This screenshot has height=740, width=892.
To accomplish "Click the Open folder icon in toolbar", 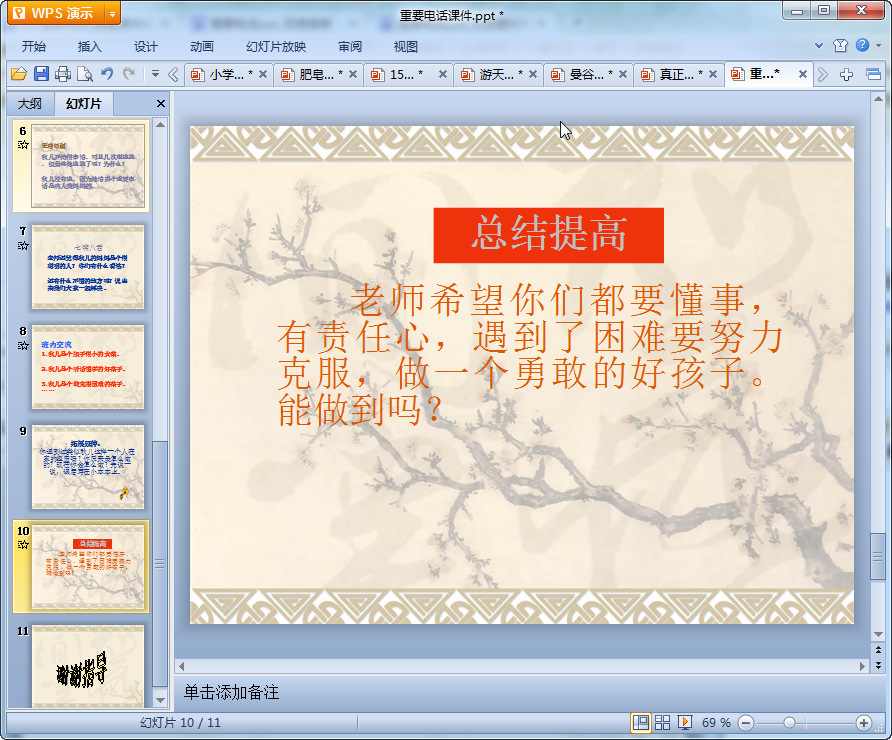I will (19, 74).
